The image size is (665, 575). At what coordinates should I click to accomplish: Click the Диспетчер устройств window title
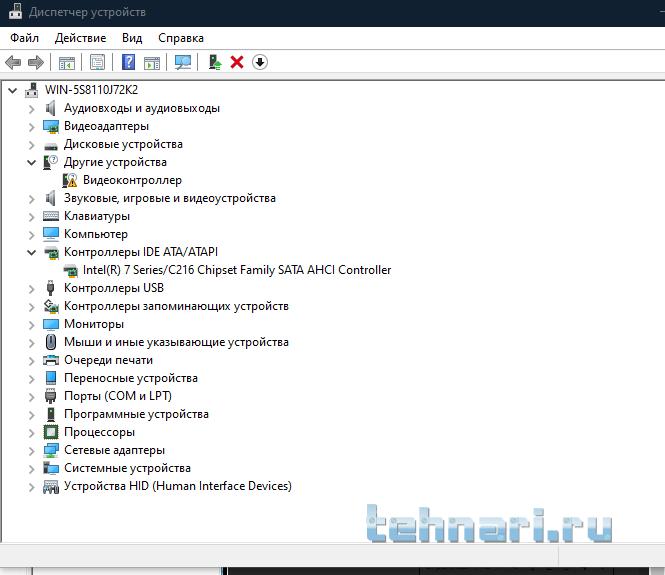87,12
